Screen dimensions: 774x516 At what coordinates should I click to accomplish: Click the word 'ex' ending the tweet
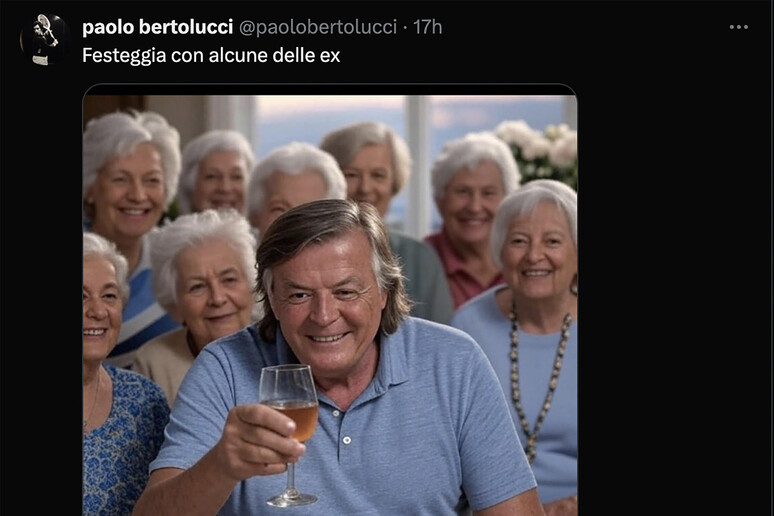coord(330,55)
